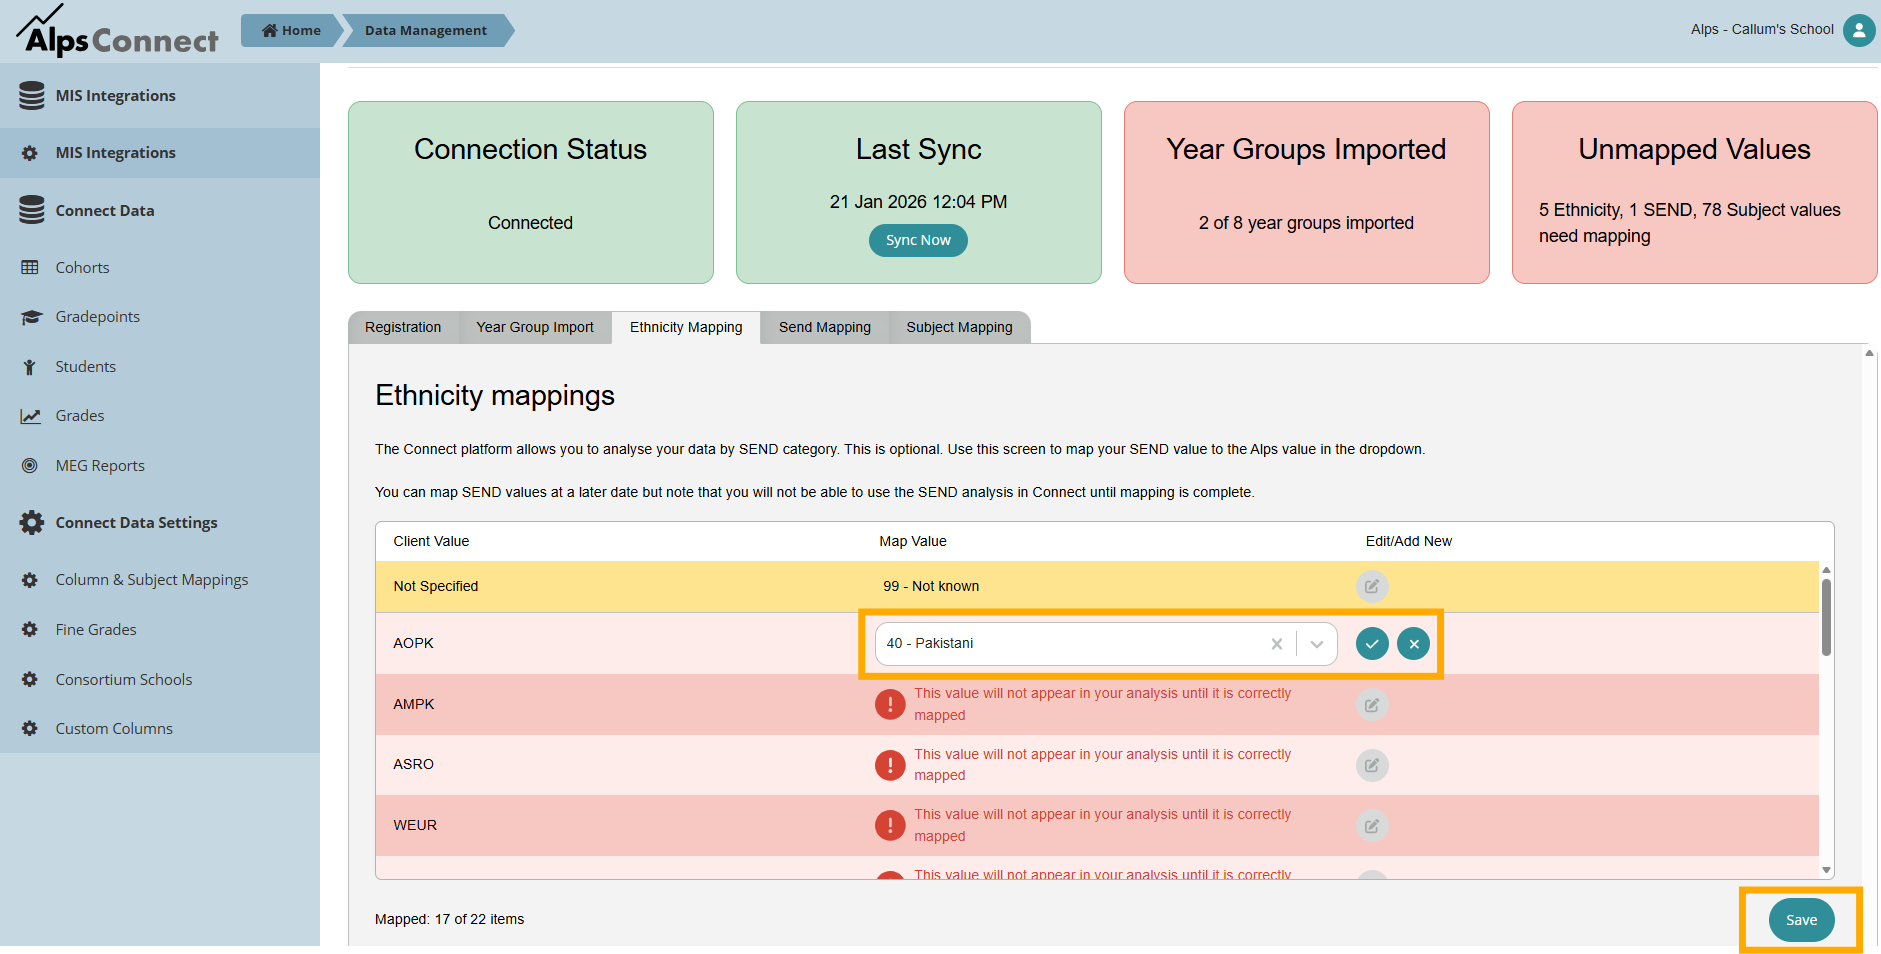Go to Home breadcrumb

pyautogui.click(x=292, y=31)
